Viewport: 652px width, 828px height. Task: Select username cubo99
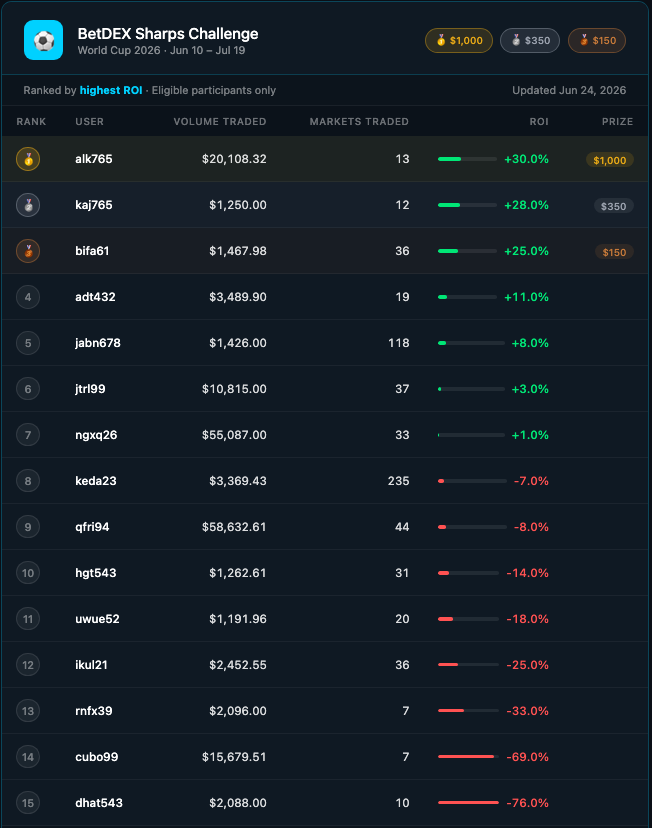click(x=97, y=756)
